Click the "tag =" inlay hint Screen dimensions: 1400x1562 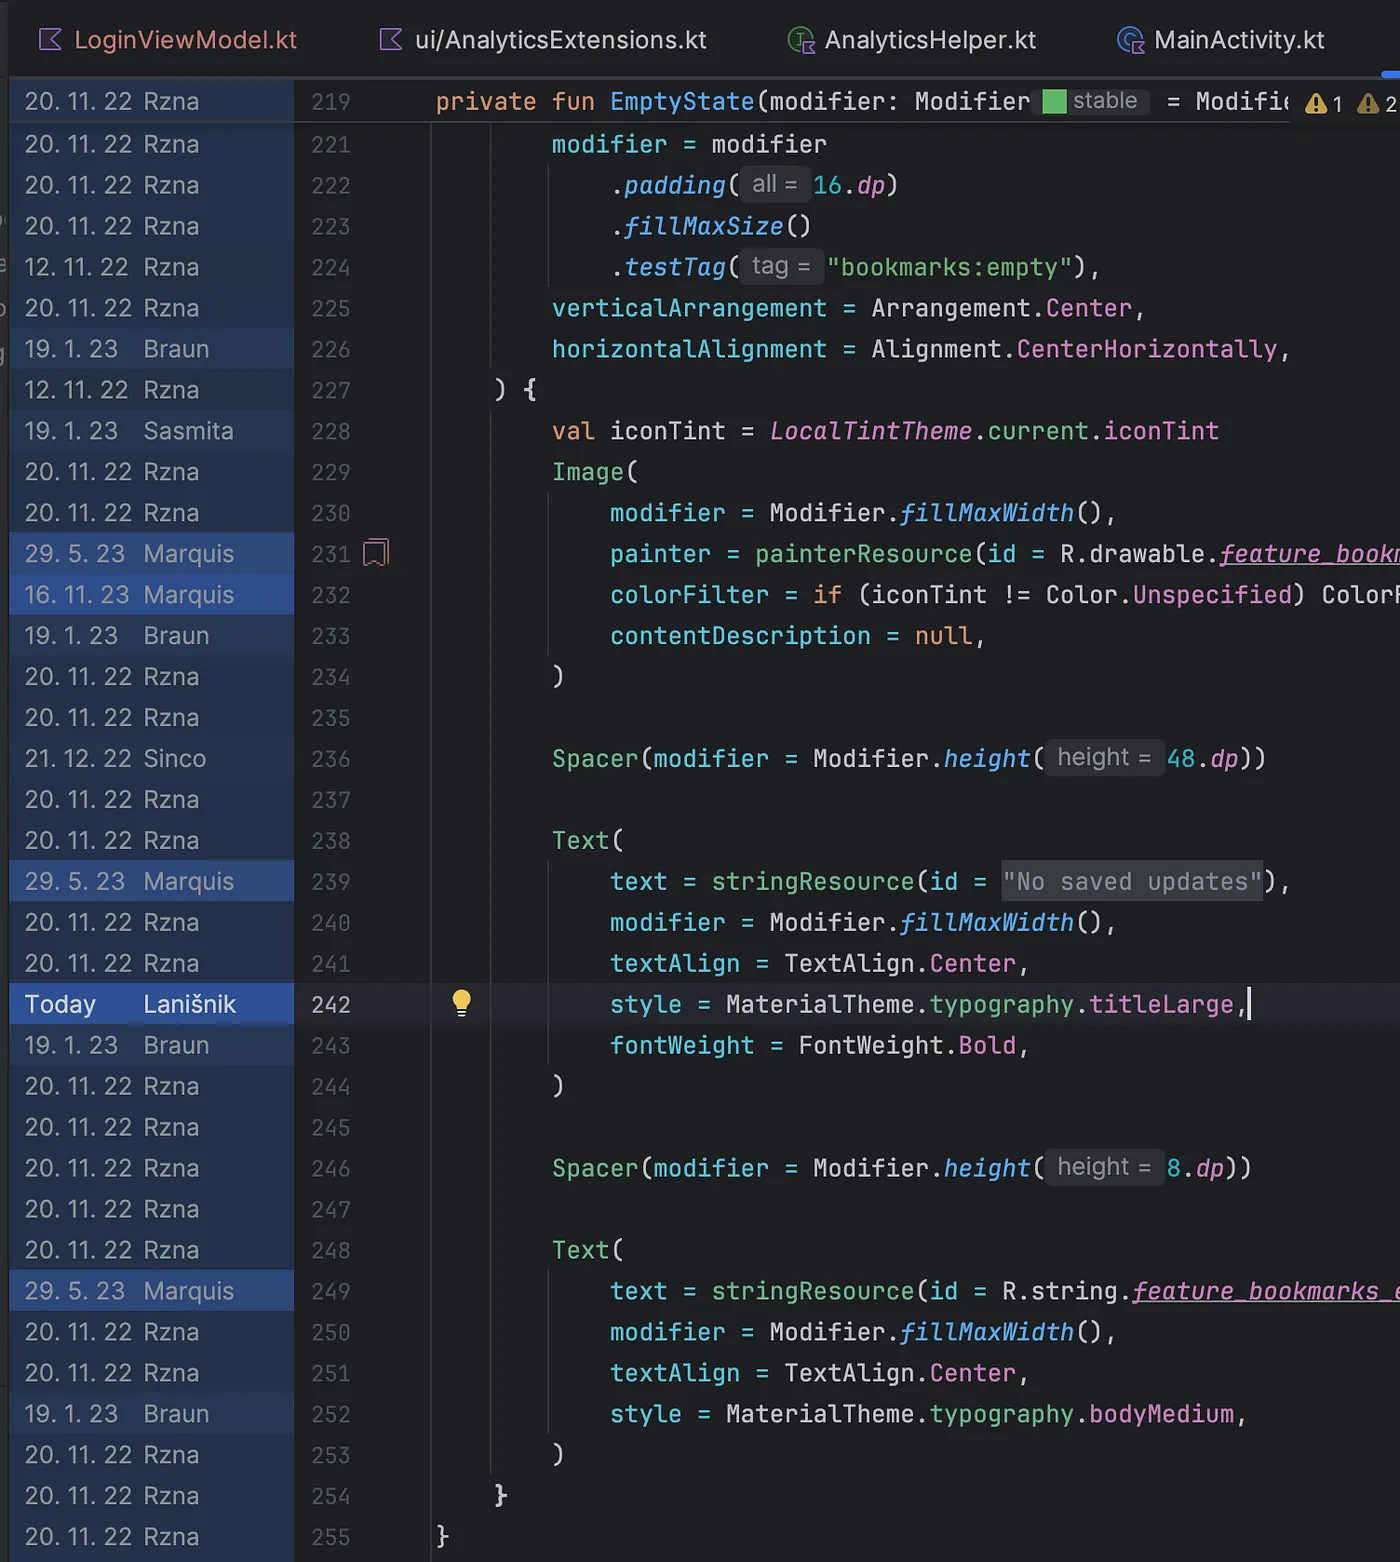click(780, 266)
